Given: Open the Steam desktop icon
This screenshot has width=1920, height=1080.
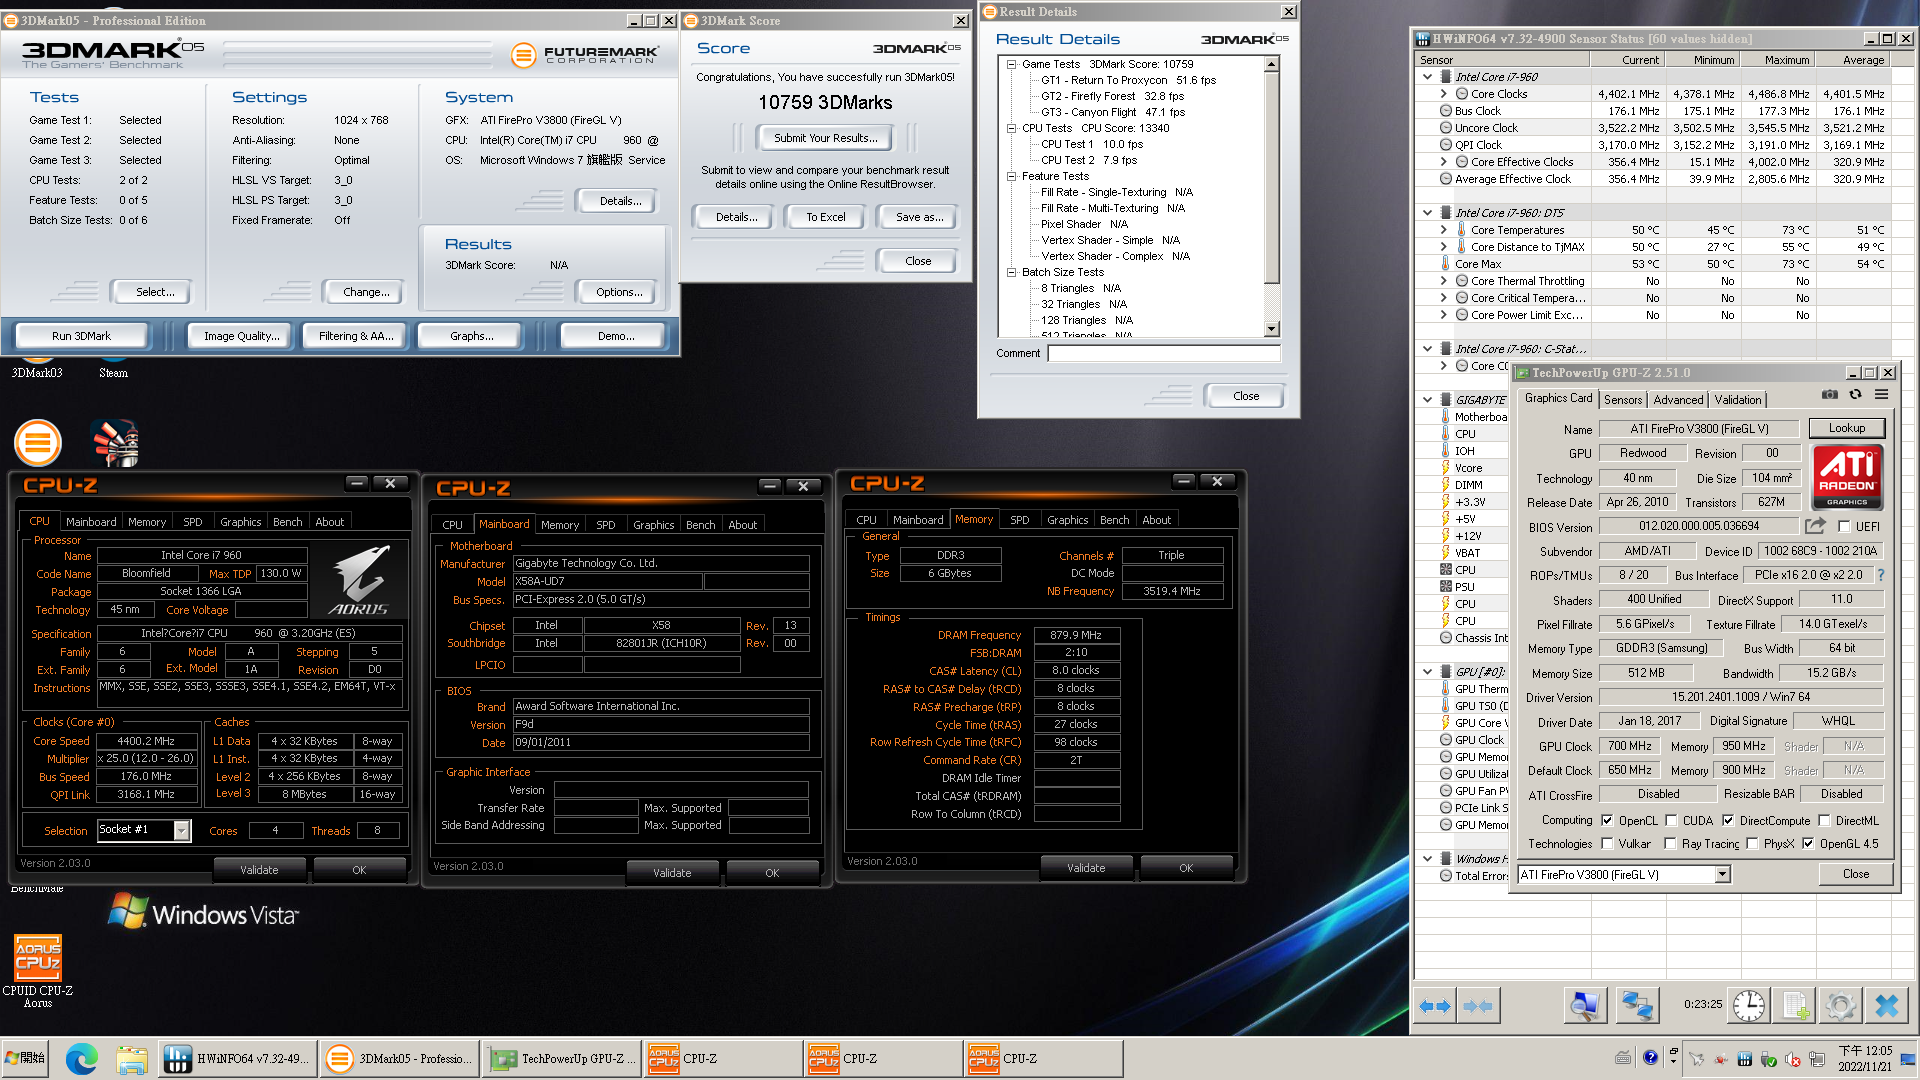Looking at the screenshot, I should click(x=113, y=368).
